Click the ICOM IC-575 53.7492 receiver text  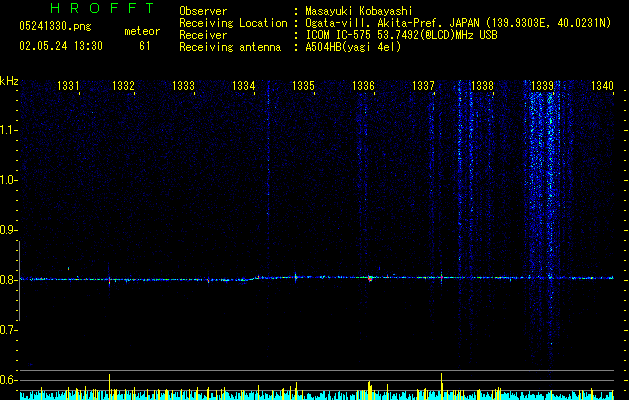click(401, 35)
